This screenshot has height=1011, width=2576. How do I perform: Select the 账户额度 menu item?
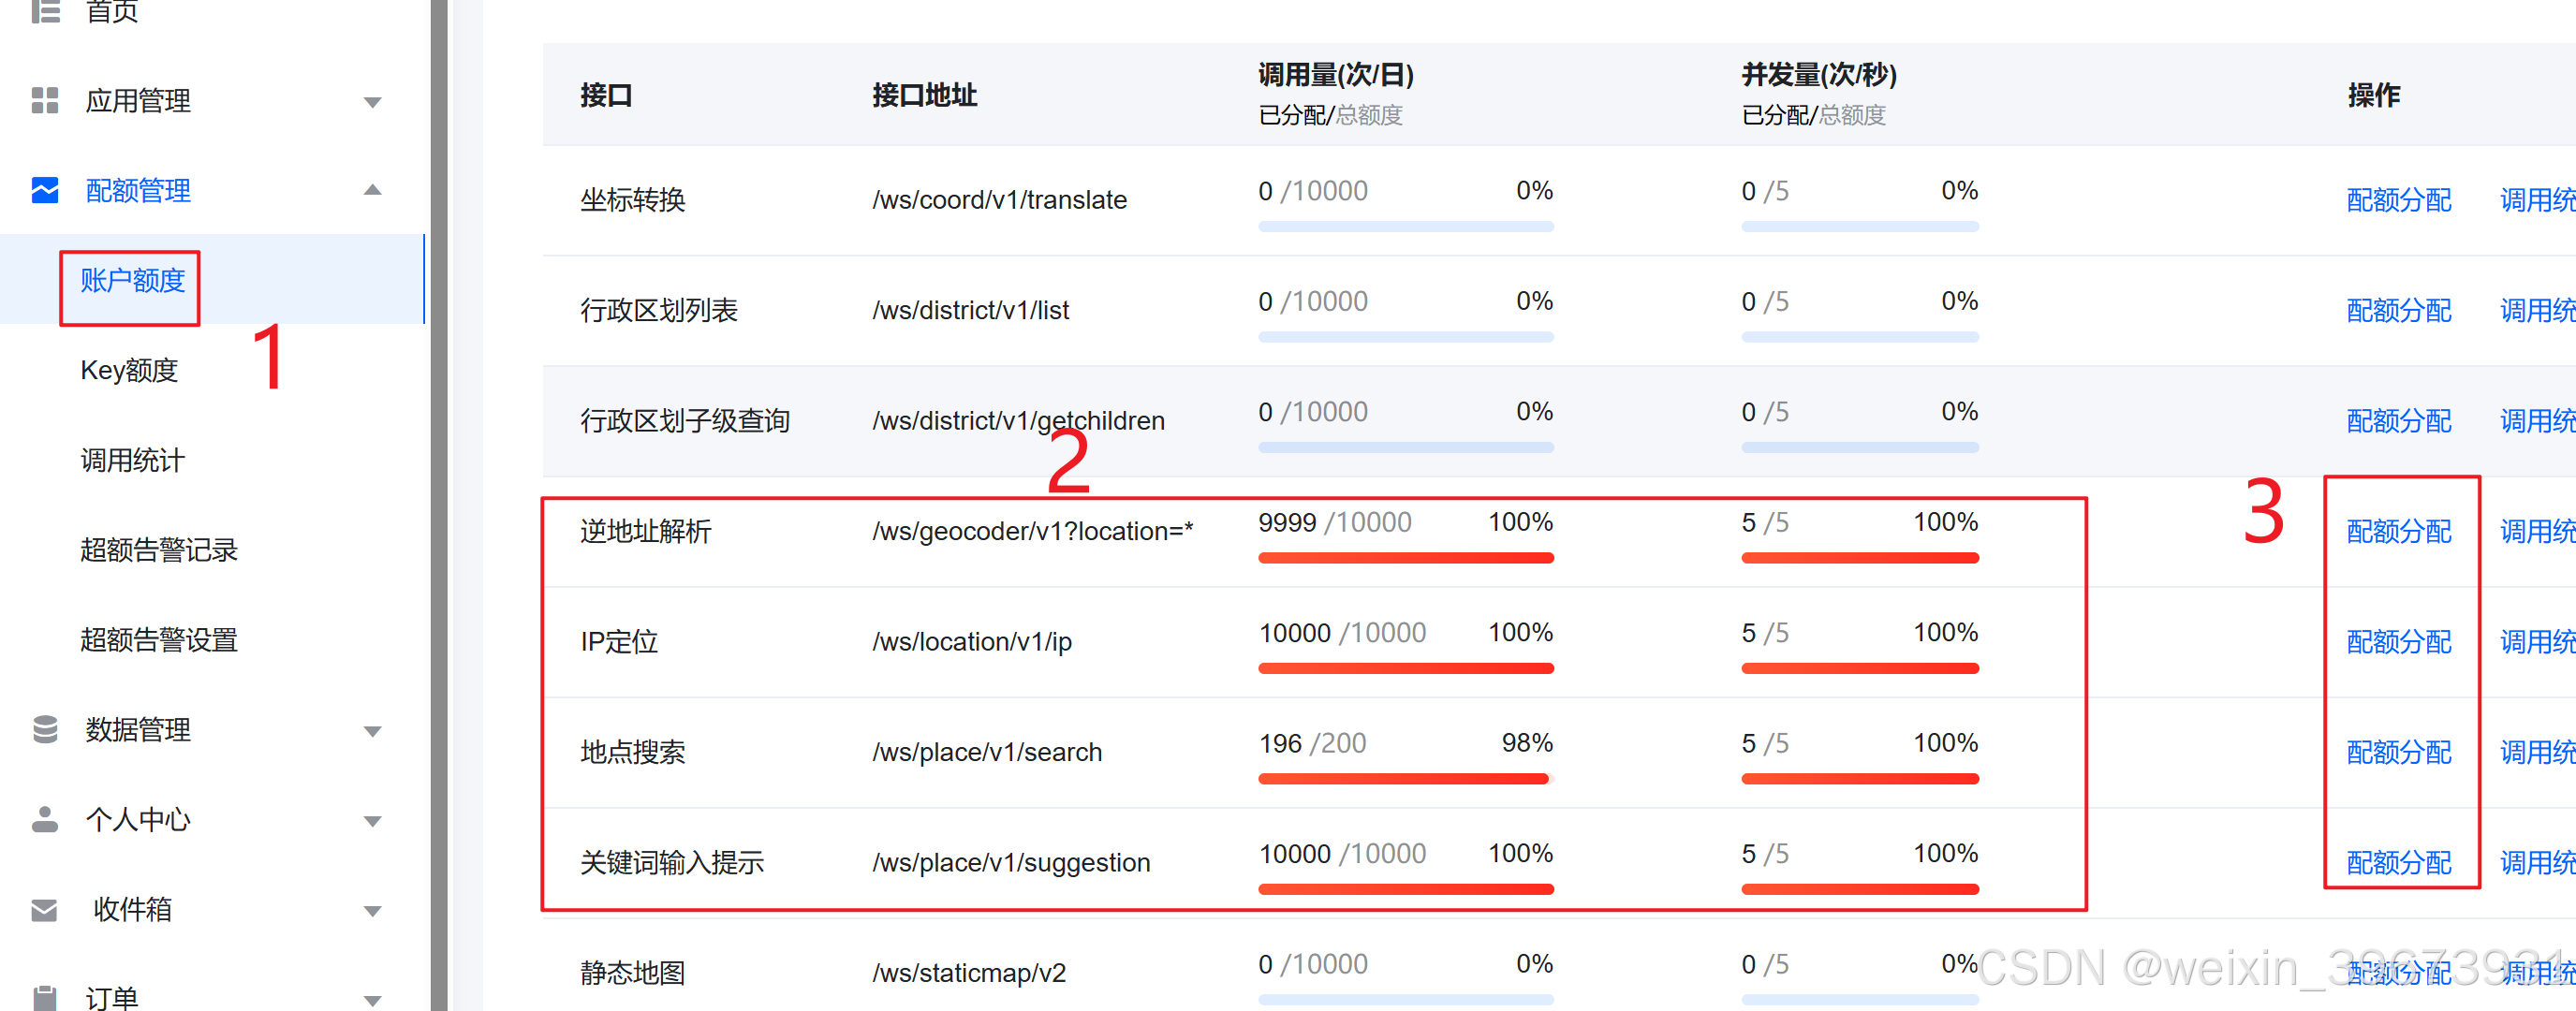tap(133, 280)
